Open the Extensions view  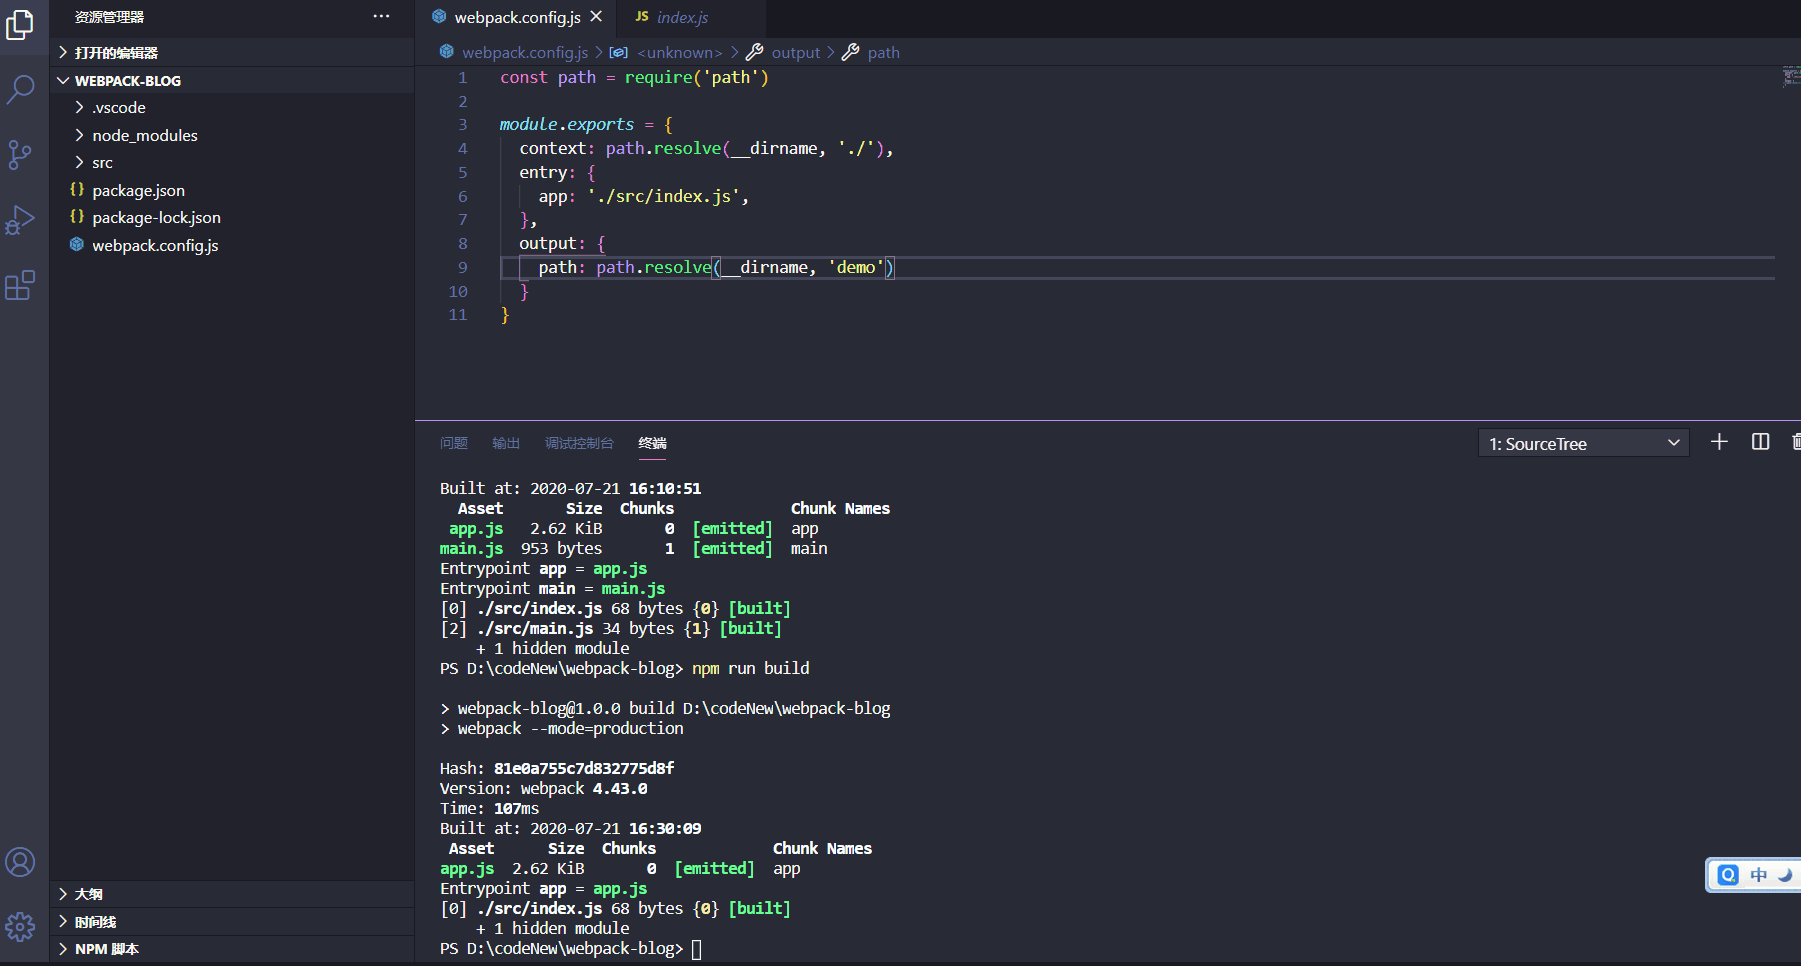(20, 286)
